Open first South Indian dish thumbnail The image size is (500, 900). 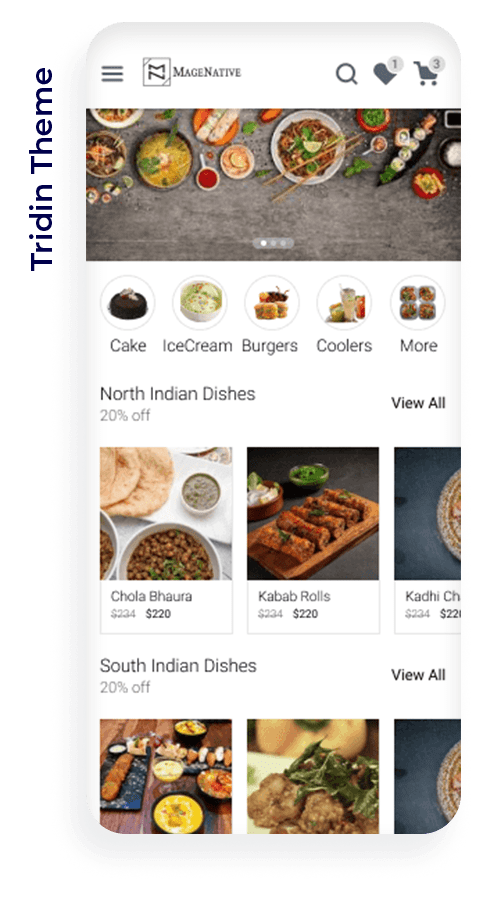[166, 776]
